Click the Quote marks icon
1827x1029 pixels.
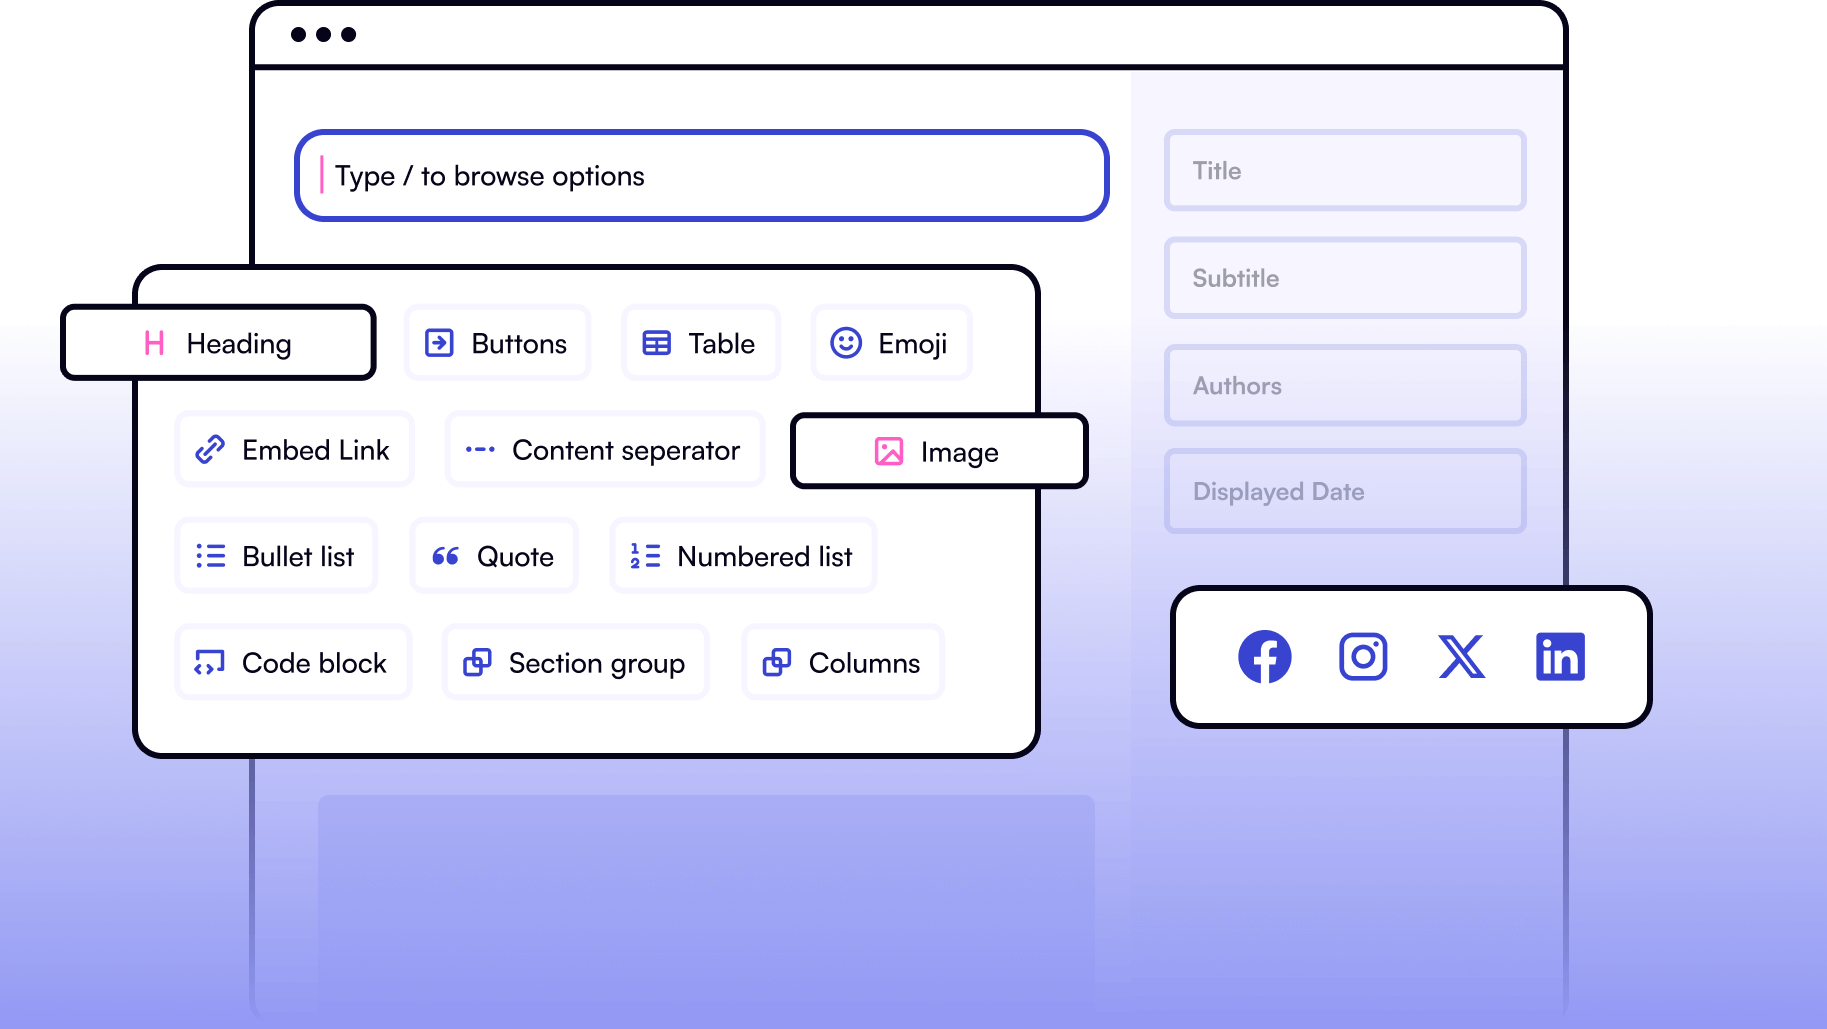[x=445, y=556]
